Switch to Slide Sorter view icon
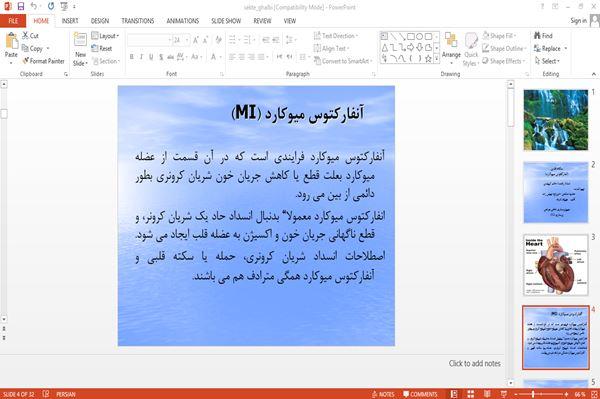The height and width of the screenshot is (399, 600). tap(470, 394)
